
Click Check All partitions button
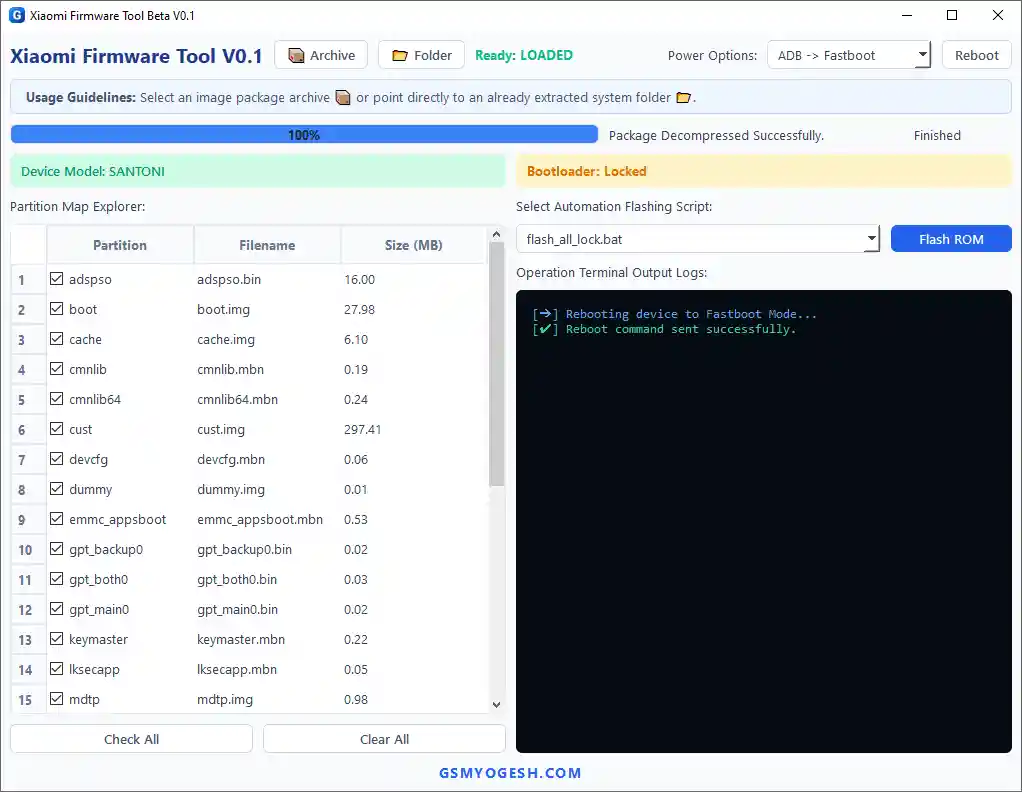coord(131,739)
